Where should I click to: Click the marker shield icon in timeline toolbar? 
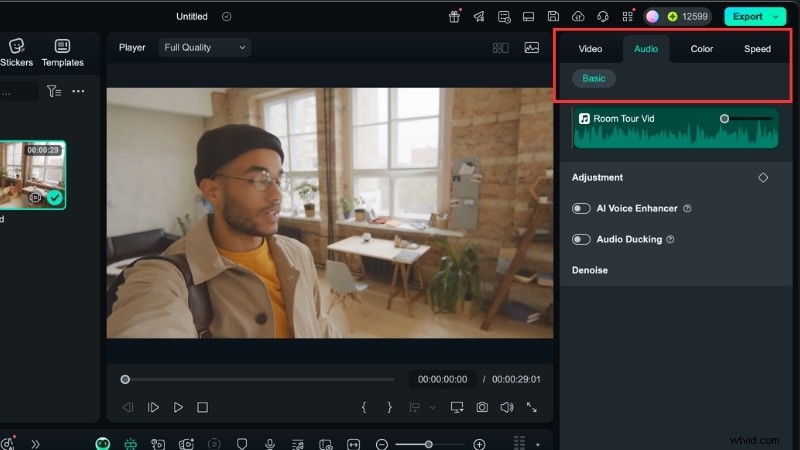242,444
